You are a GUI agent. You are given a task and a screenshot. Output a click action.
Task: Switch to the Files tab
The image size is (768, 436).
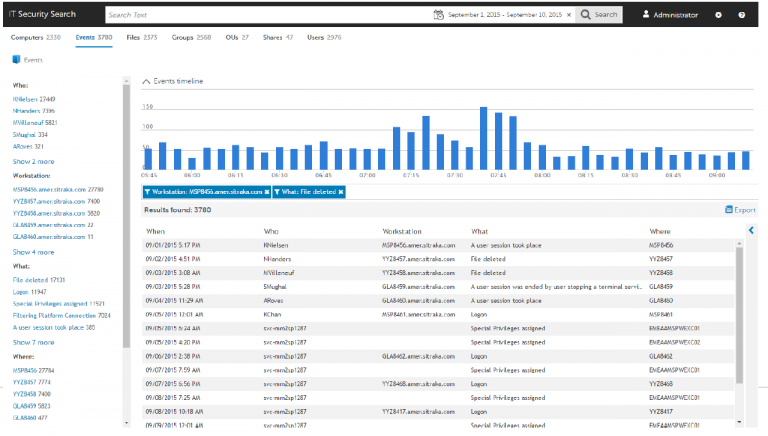142,37
